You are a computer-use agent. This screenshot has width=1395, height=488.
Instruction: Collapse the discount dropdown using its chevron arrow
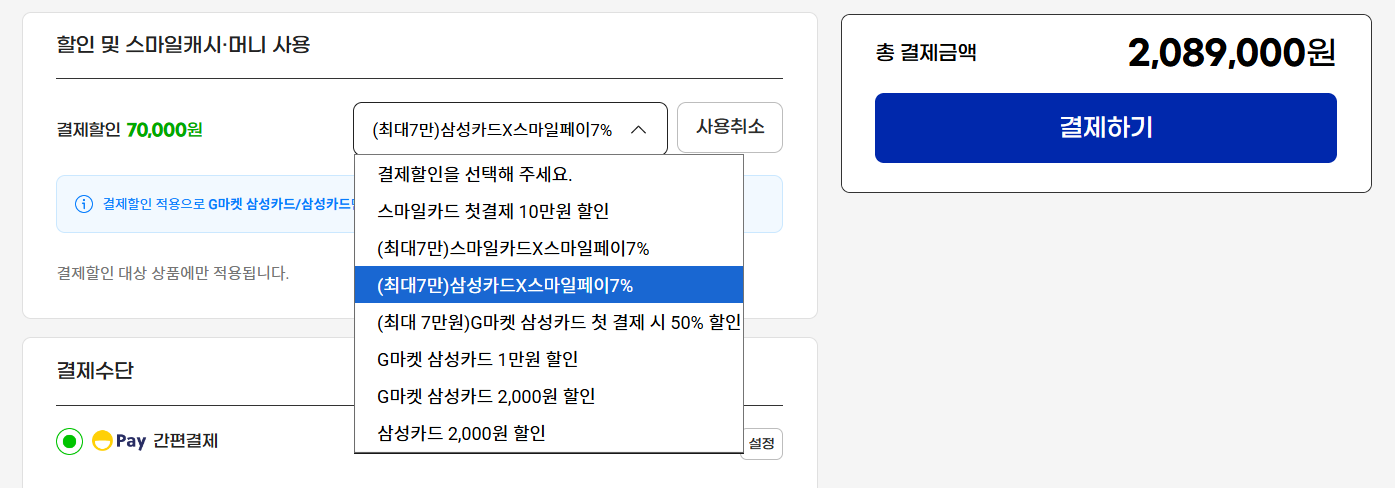(639, 129)
